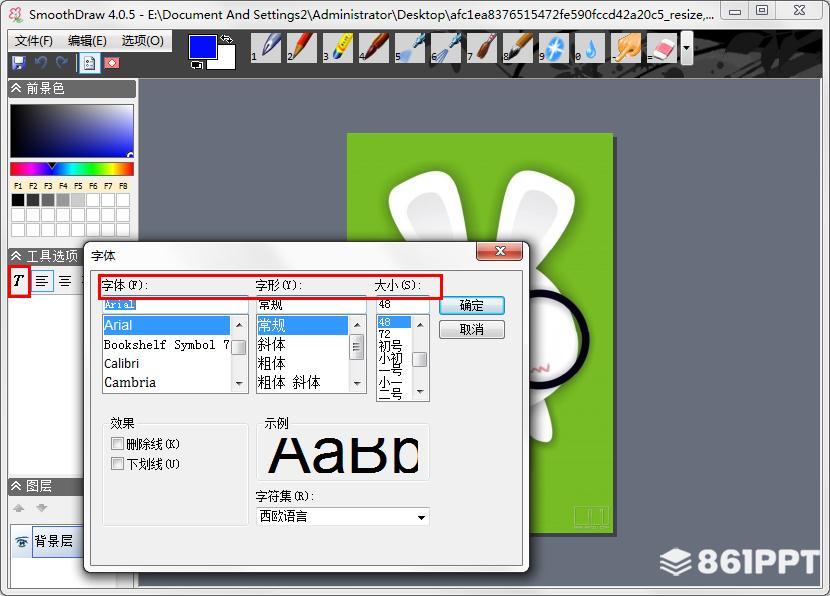Pick a shade in the color gradient square
The width and height of the screenshot is (830, 596).
tap(71, 131)
